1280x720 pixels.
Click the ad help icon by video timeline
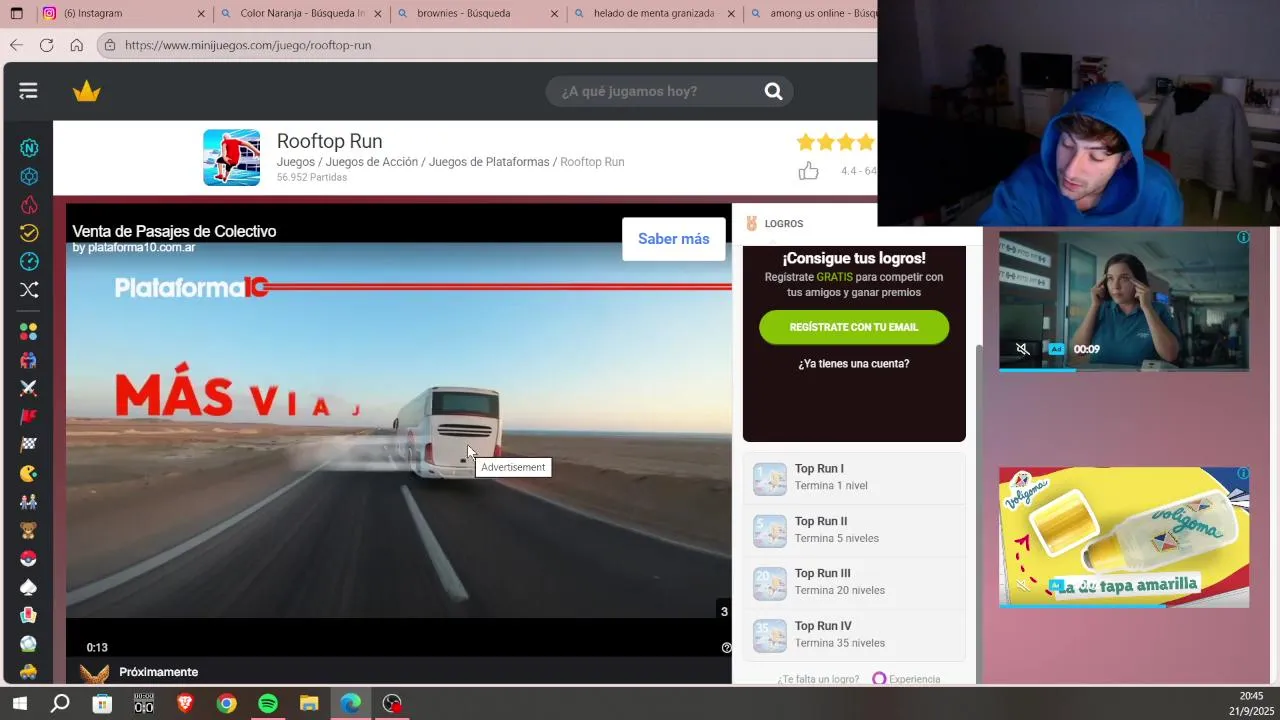click(726, 647)
